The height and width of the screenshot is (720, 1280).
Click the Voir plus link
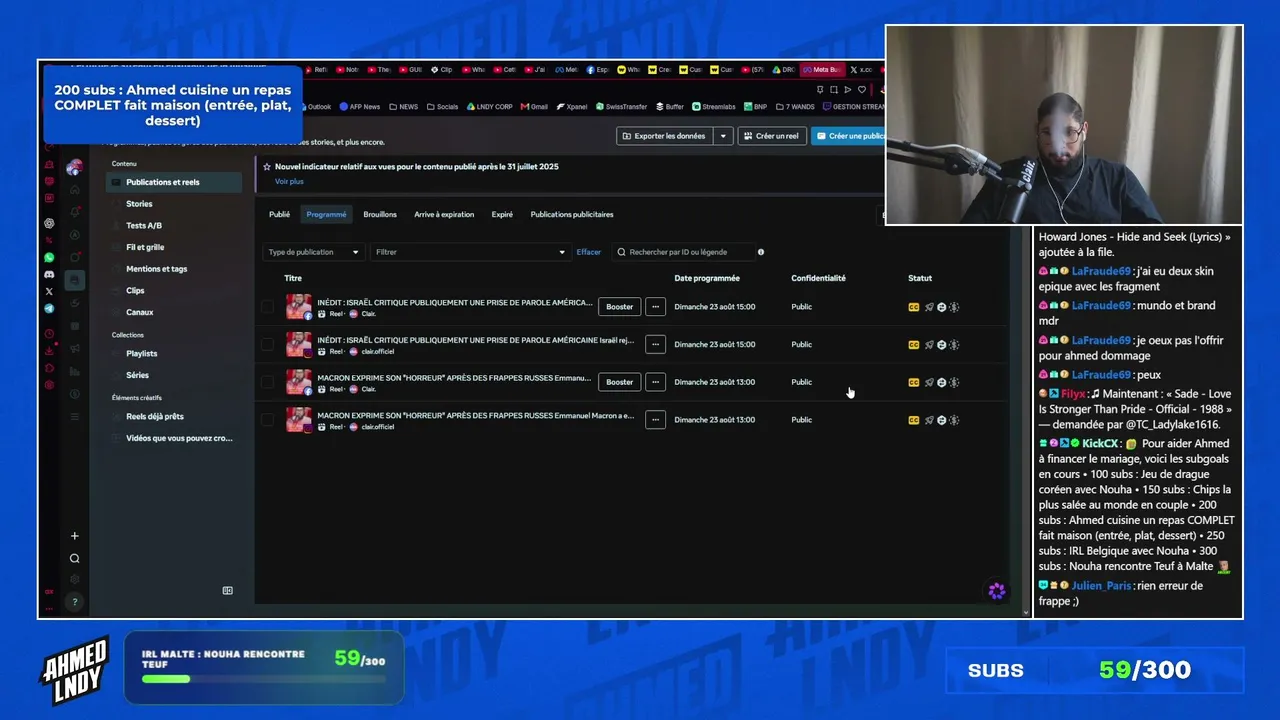[x=289, y=182]
